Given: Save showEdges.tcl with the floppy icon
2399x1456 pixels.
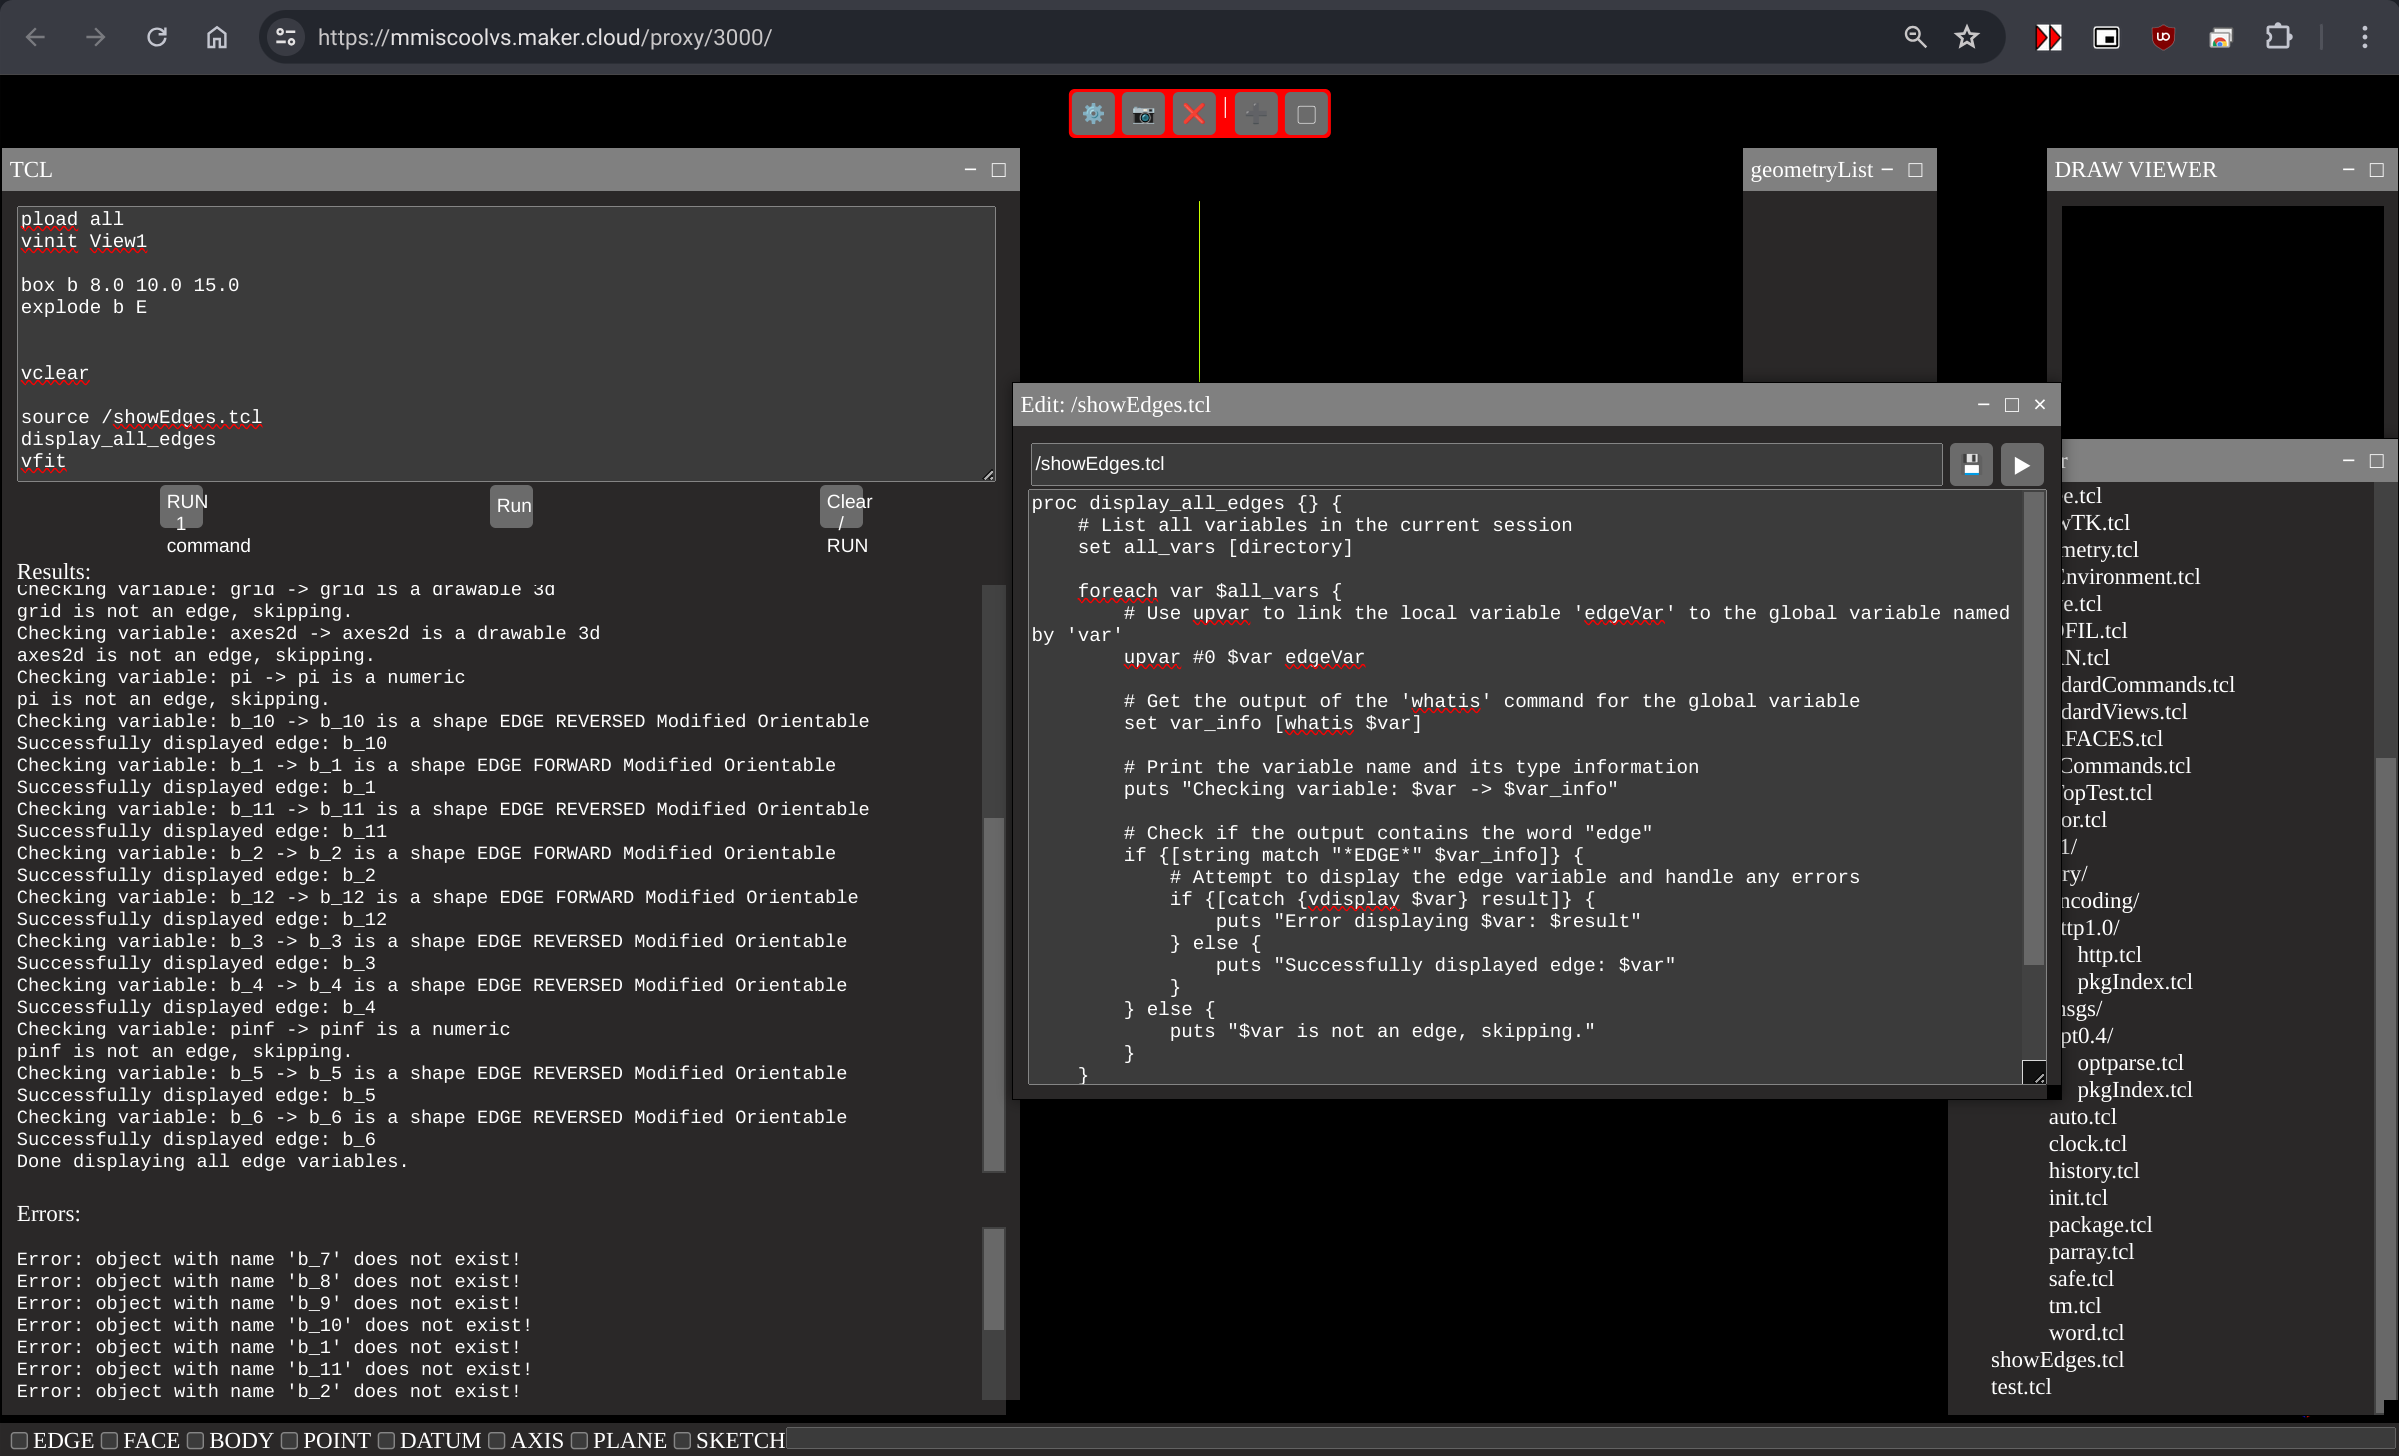Looking at the screenshot, I should coord(1971,465).
